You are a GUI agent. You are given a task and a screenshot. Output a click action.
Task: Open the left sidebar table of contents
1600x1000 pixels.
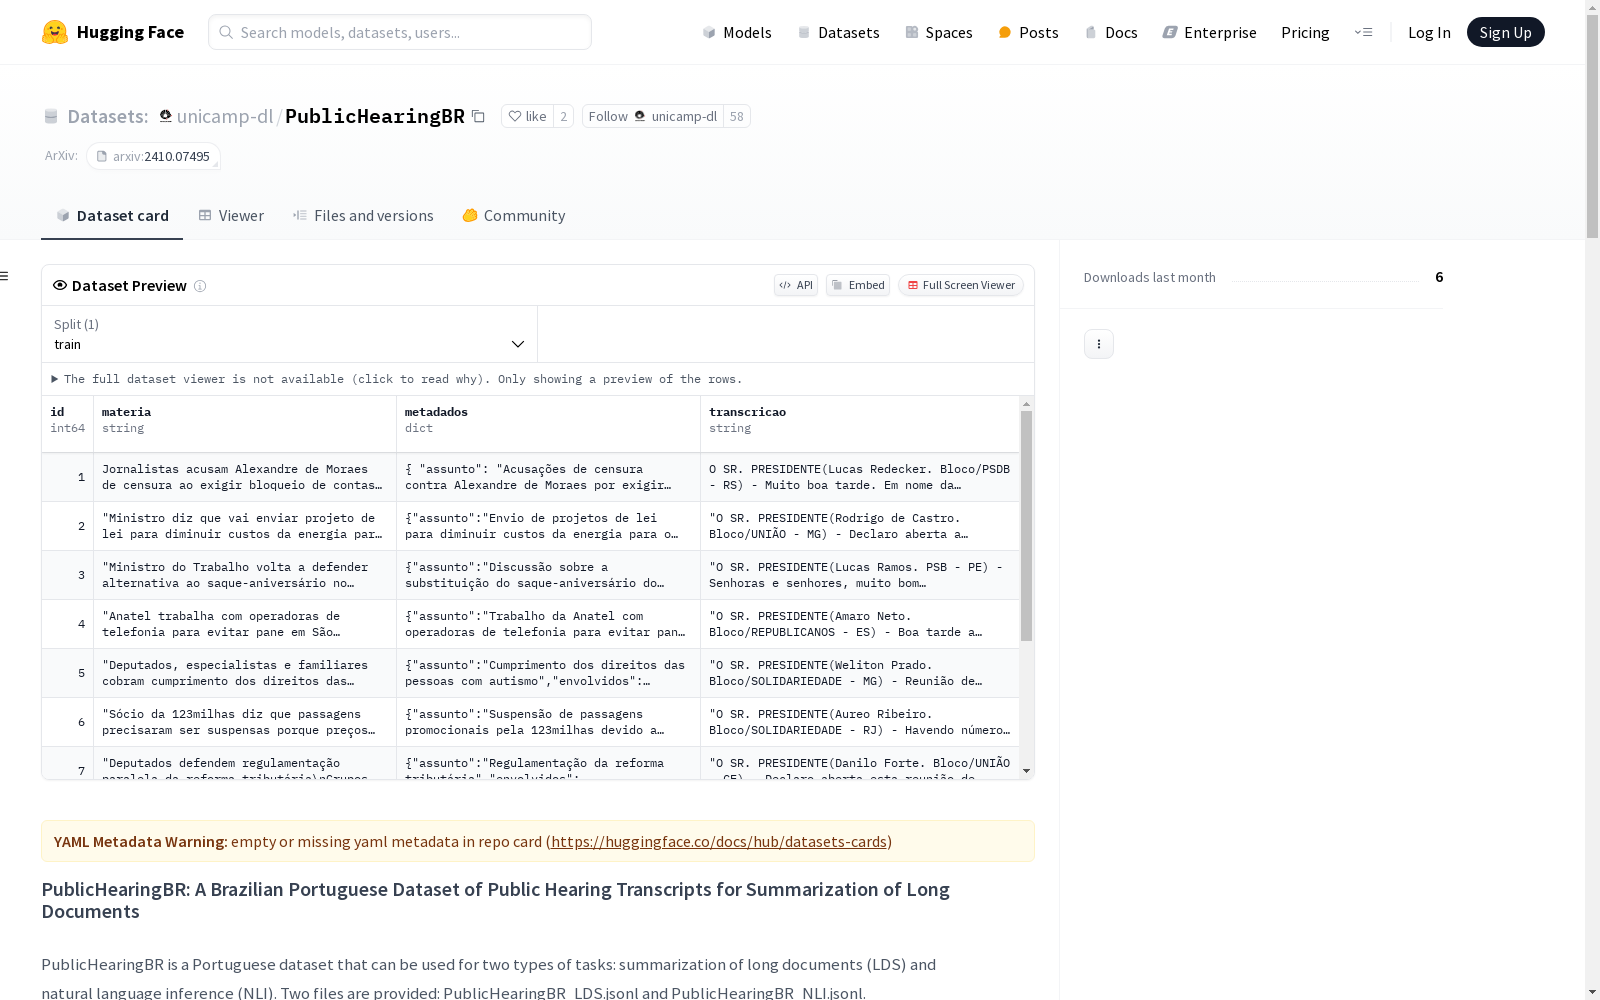[x=5, y=276]
